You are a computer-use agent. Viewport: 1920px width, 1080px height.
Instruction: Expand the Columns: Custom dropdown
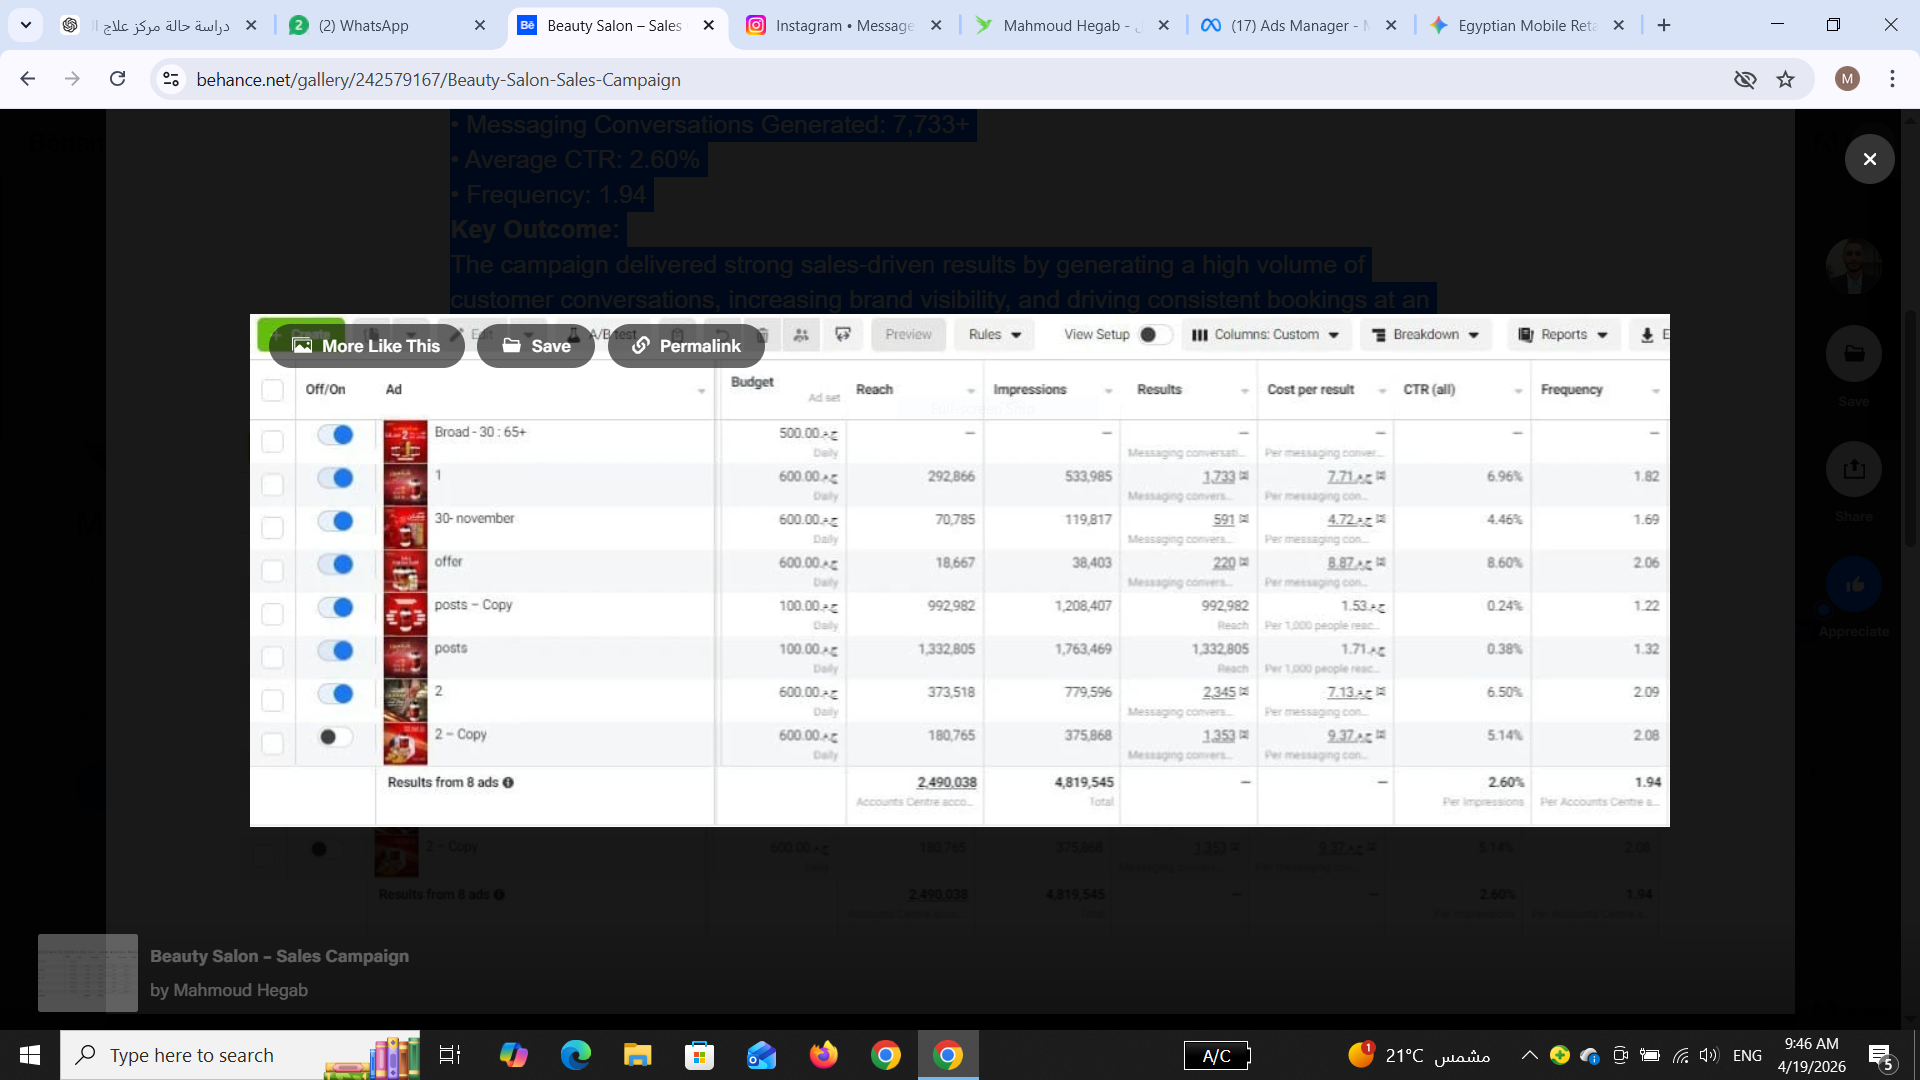[x=1266, y=335]
